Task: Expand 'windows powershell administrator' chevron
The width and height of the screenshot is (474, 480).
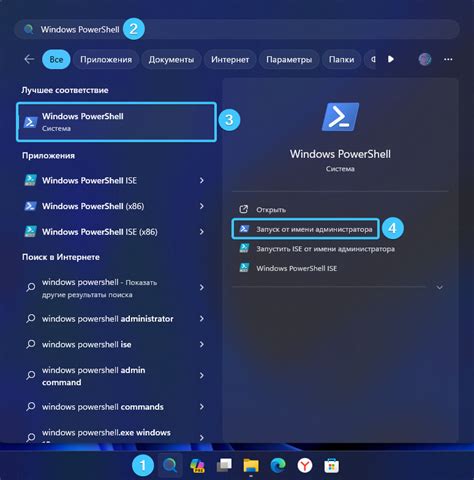Action: pyautogui.click(x=202, y=319)
